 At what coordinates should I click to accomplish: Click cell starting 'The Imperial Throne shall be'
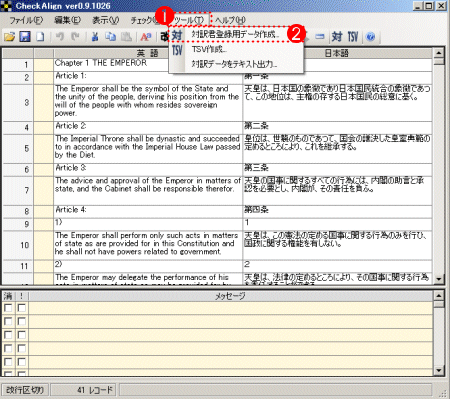(148, 149)
